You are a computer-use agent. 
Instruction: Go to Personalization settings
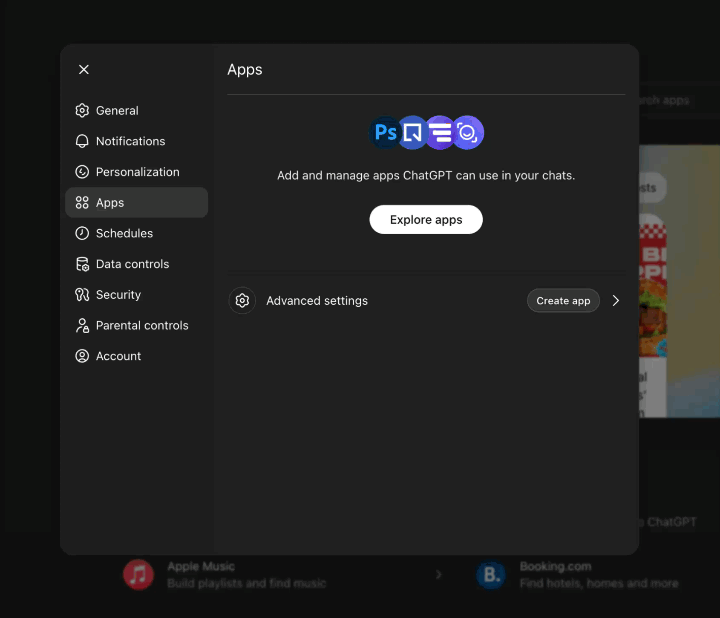pos(136,172)
